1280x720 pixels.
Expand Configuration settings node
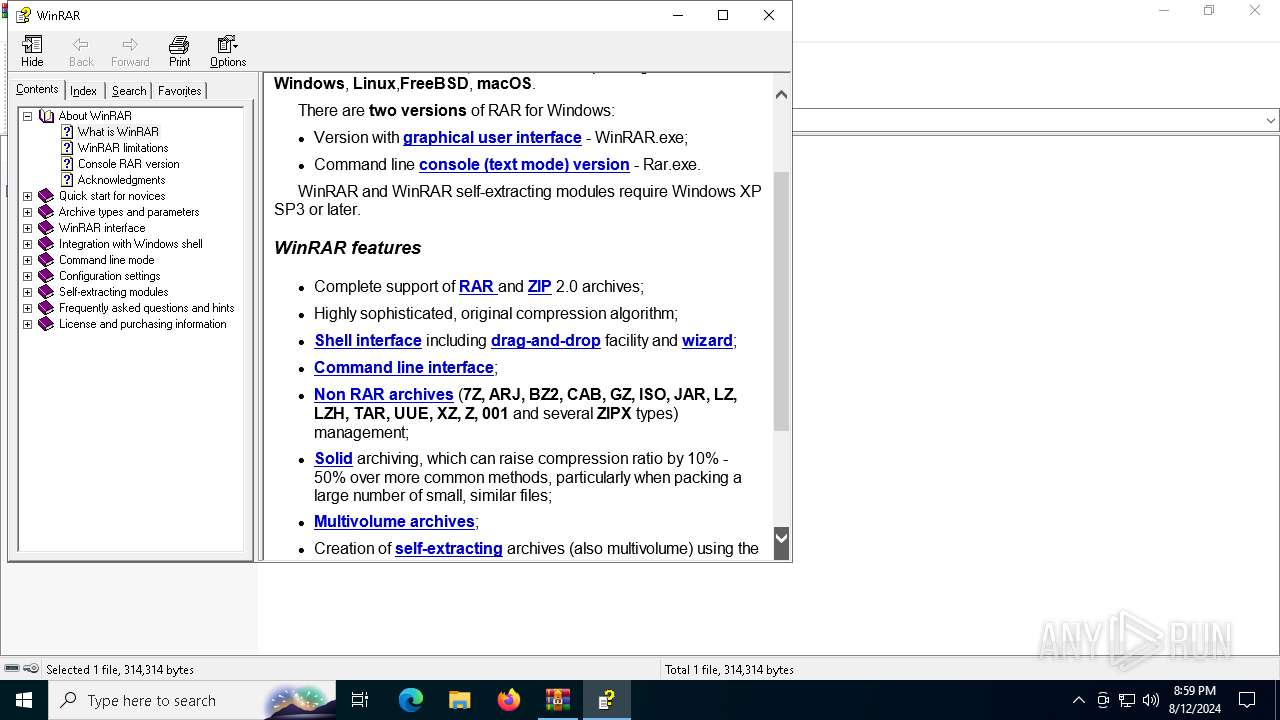(28, 276)
